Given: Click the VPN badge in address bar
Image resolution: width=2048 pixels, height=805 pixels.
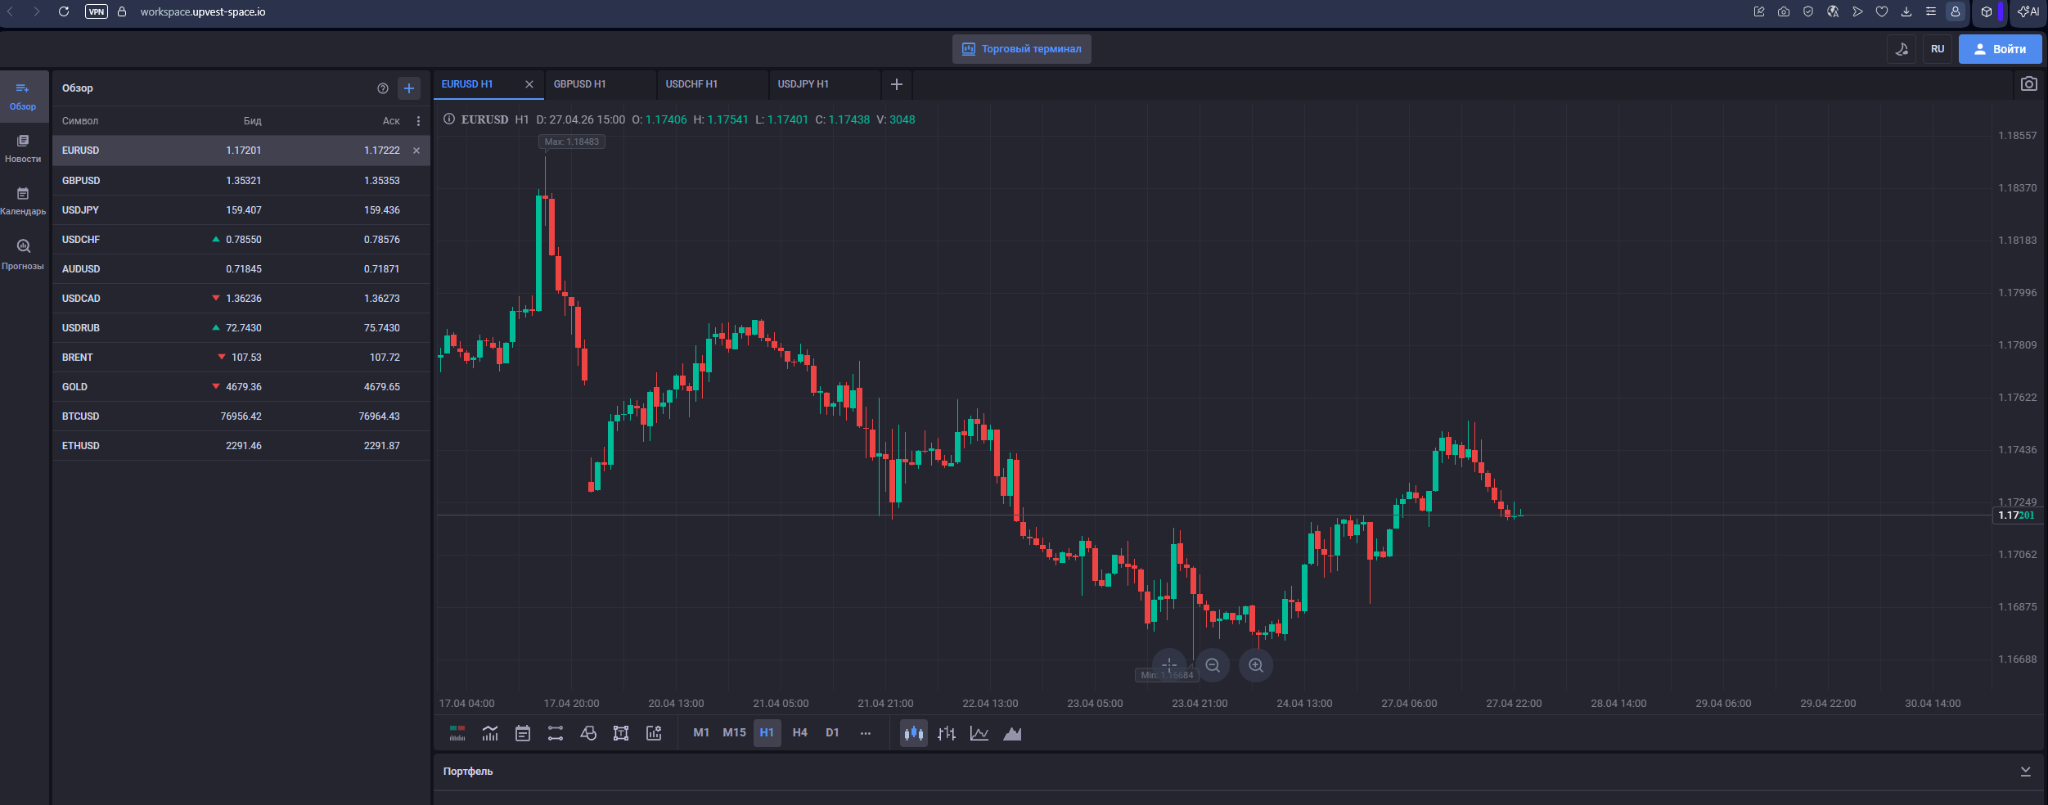Looking at the screenshot, I should pos(96,12).
